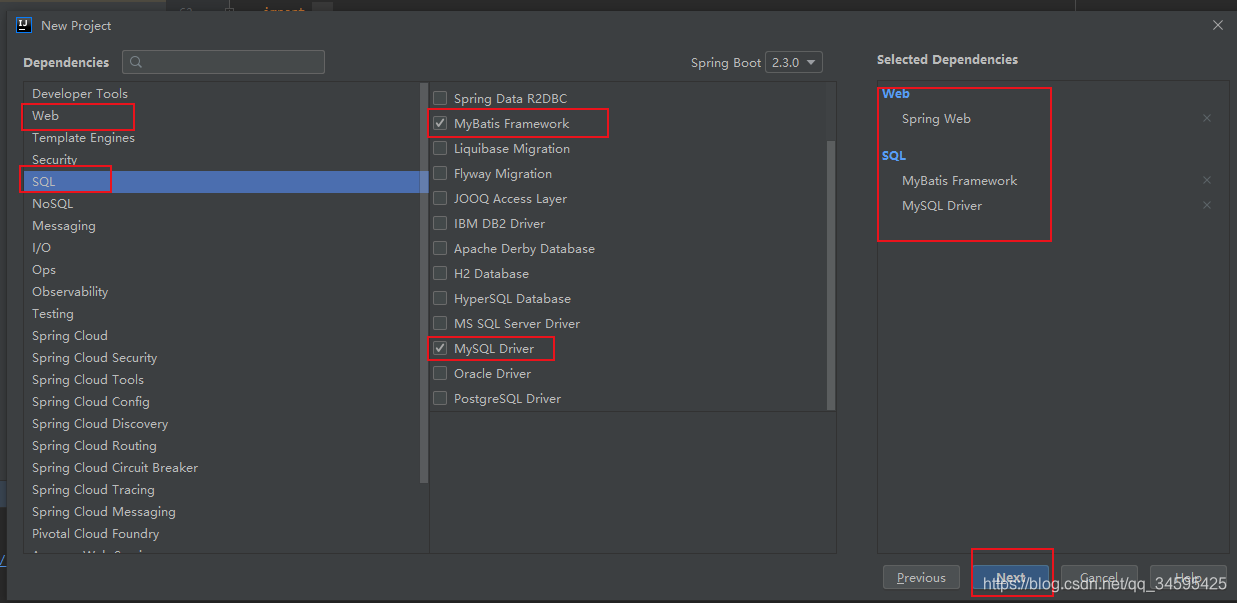Select Spring Cloud category
This screenshot has width=1237, height=603.
pos(222,335)
